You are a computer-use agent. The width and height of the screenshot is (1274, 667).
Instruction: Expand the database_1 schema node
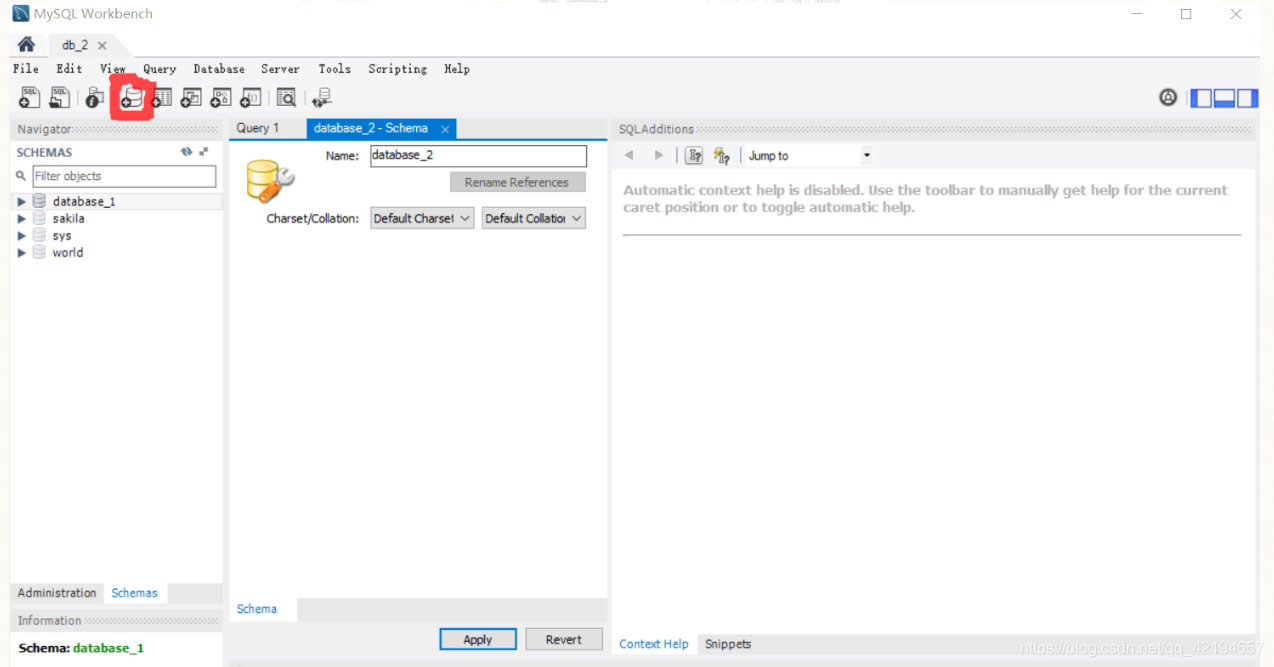[22, 202]
